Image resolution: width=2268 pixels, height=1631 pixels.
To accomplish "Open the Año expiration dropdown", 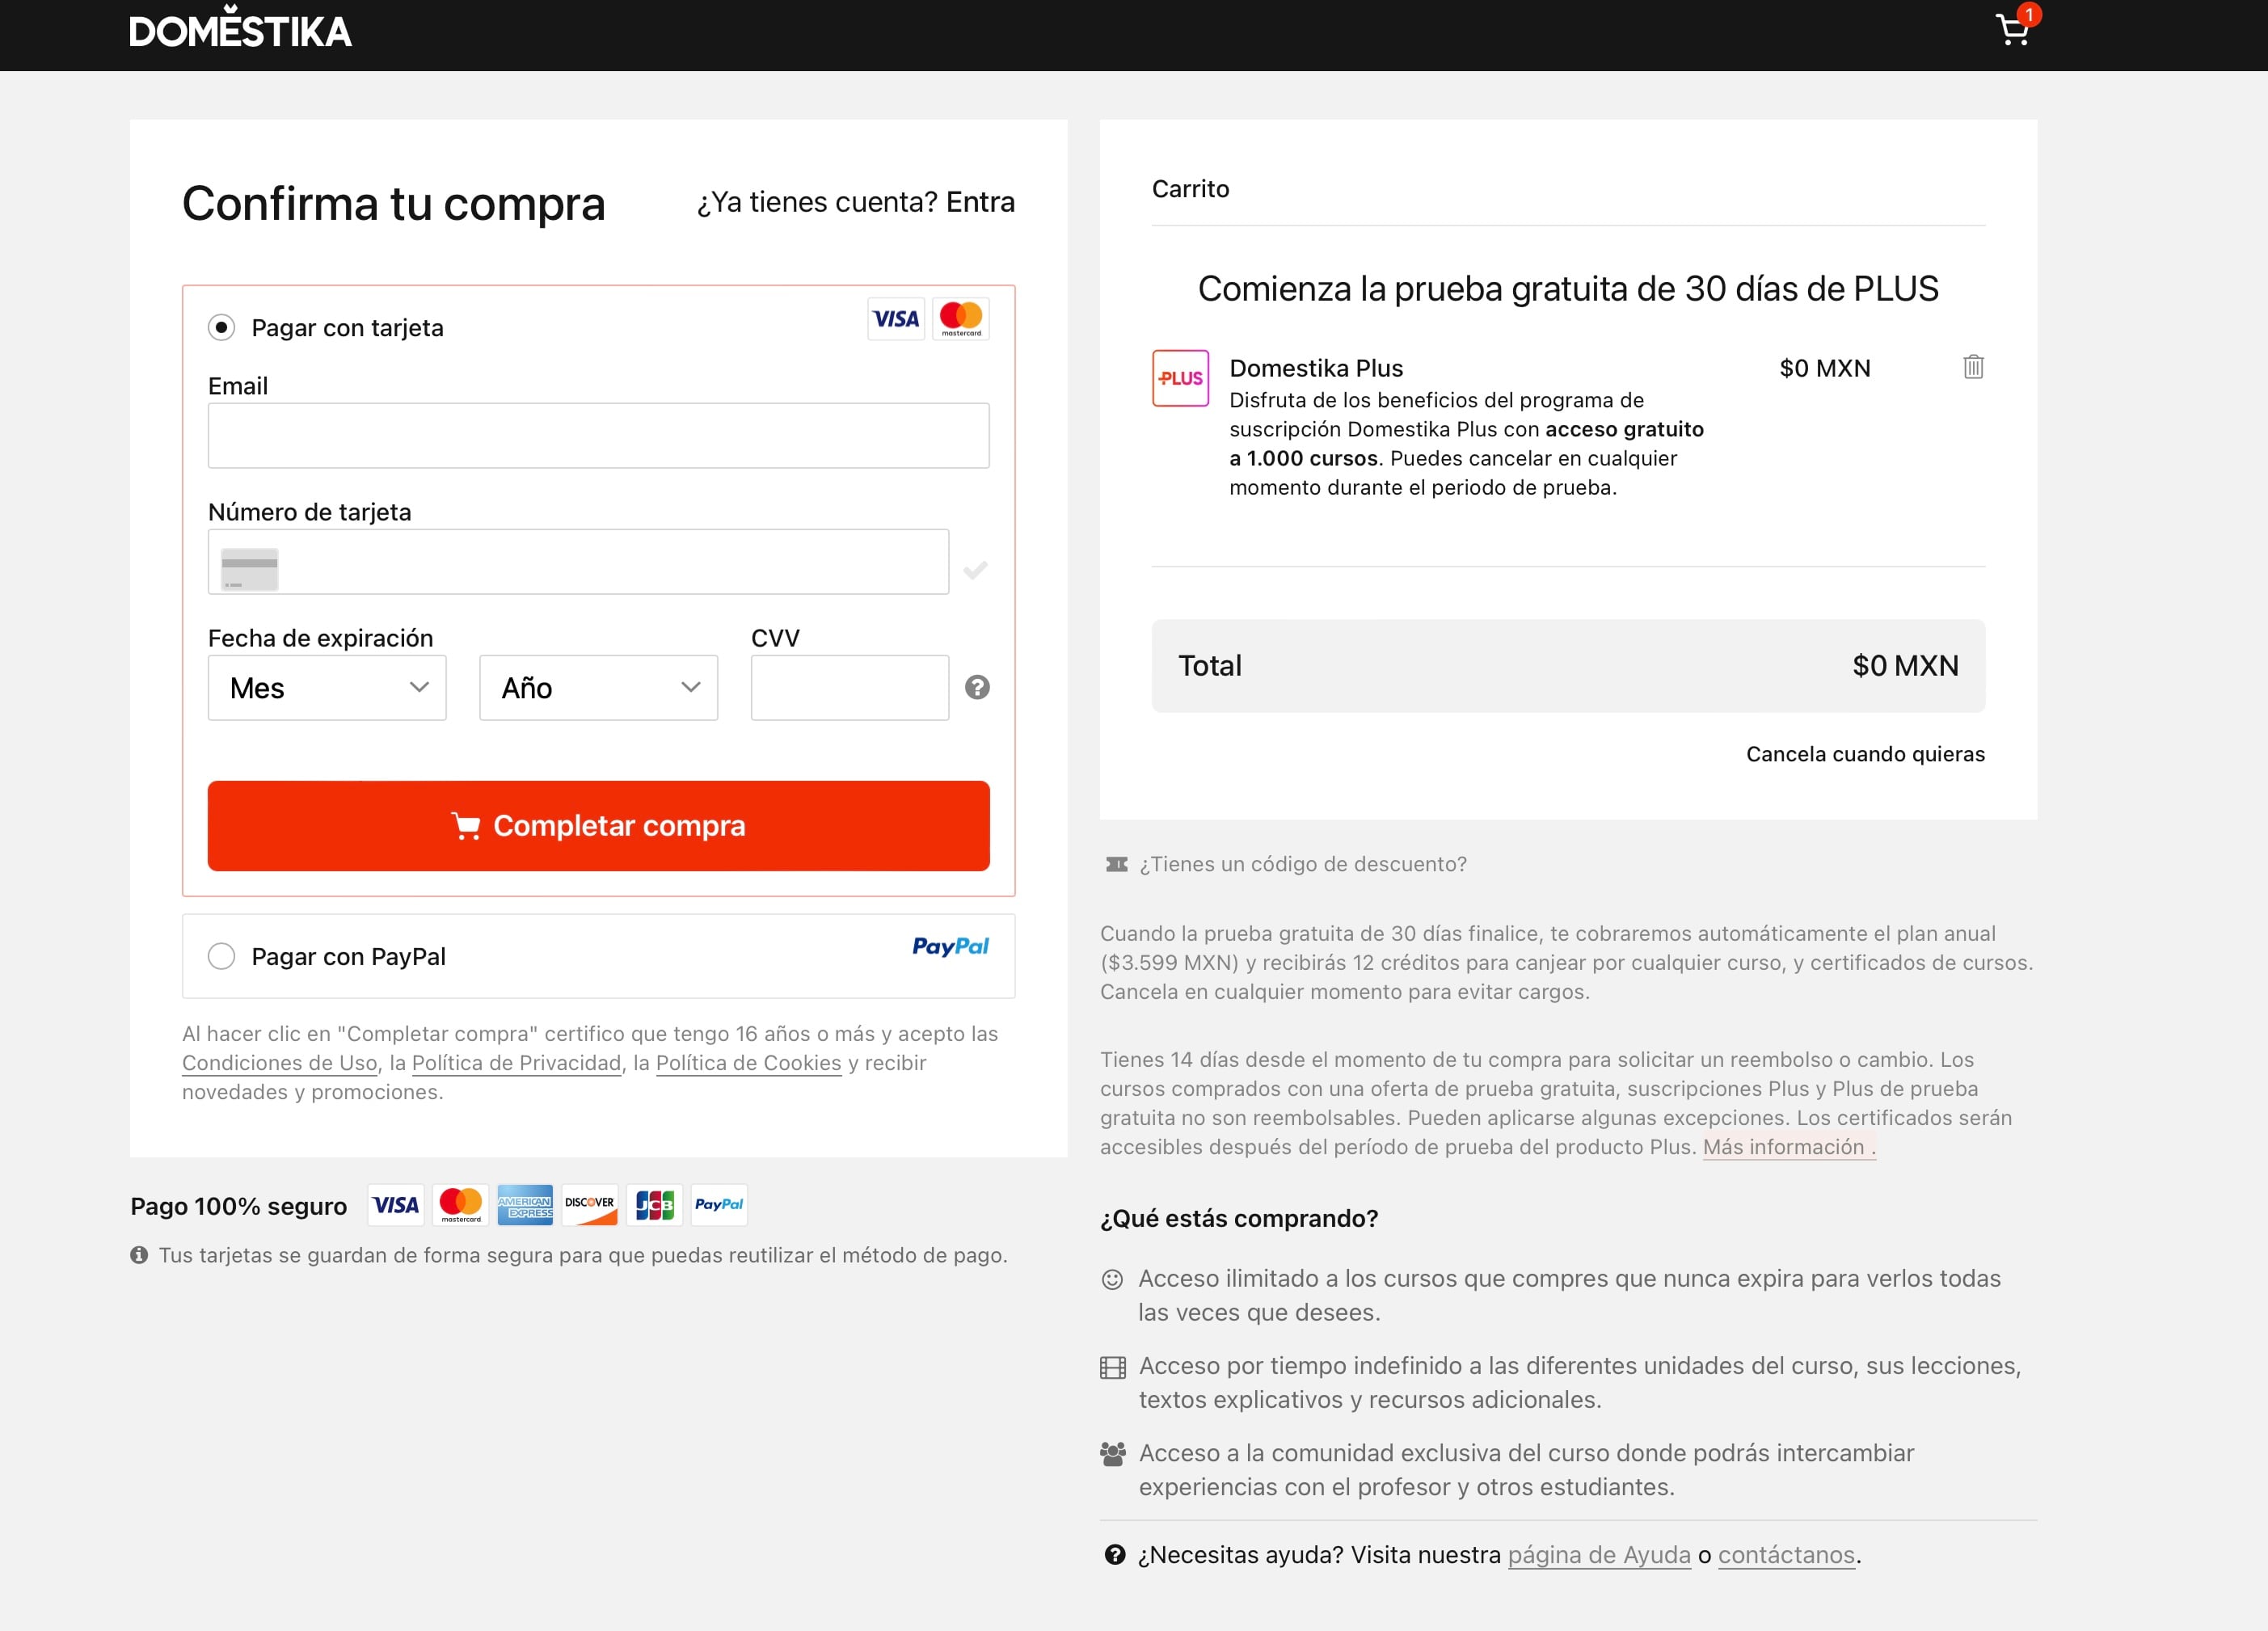I will tap(598, 688).
